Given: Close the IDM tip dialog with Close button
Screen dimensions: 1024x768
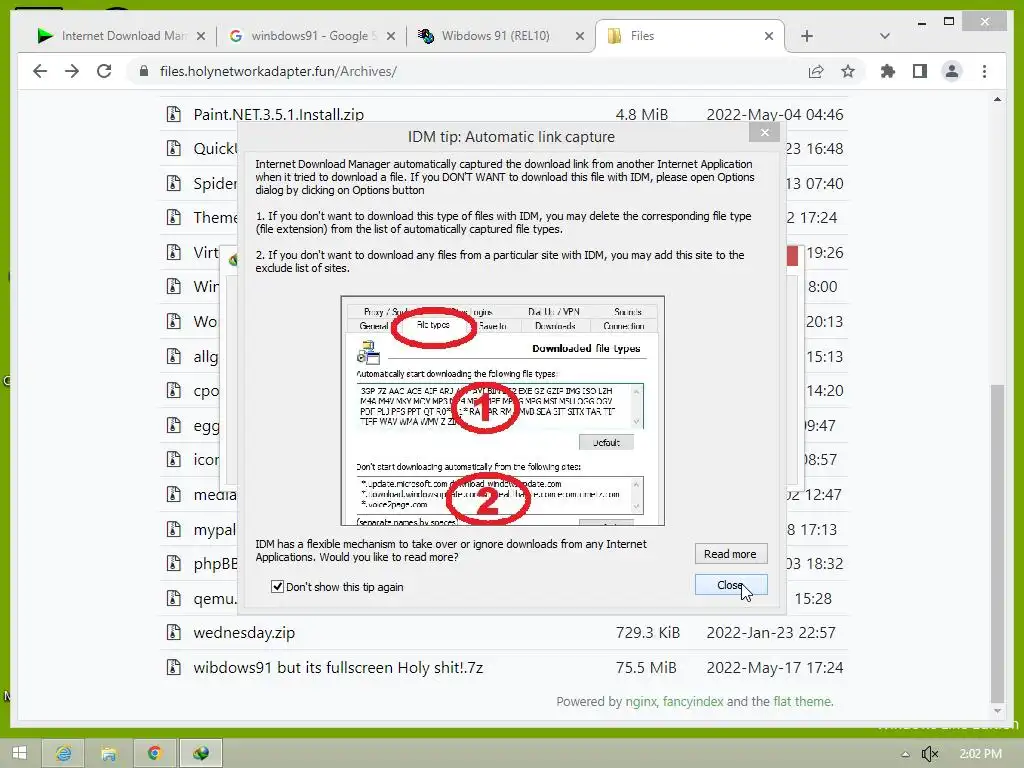Looking at the screenshot, I should click(x=730, y=584).
